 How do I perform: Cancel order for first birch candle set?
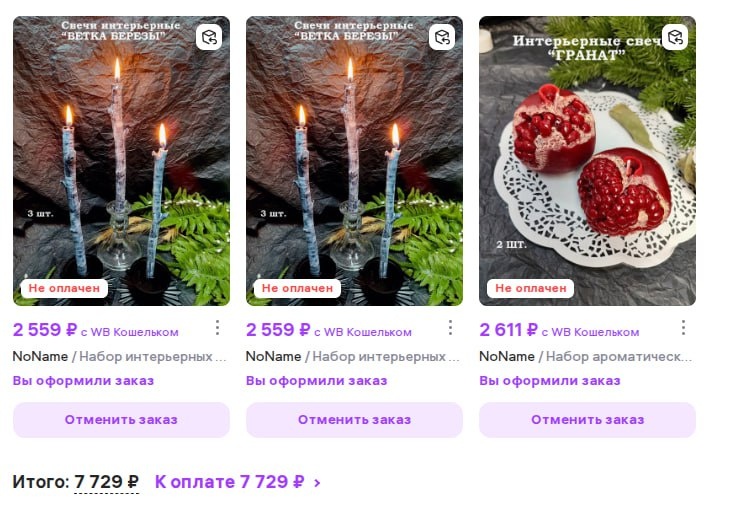[121, 420]
